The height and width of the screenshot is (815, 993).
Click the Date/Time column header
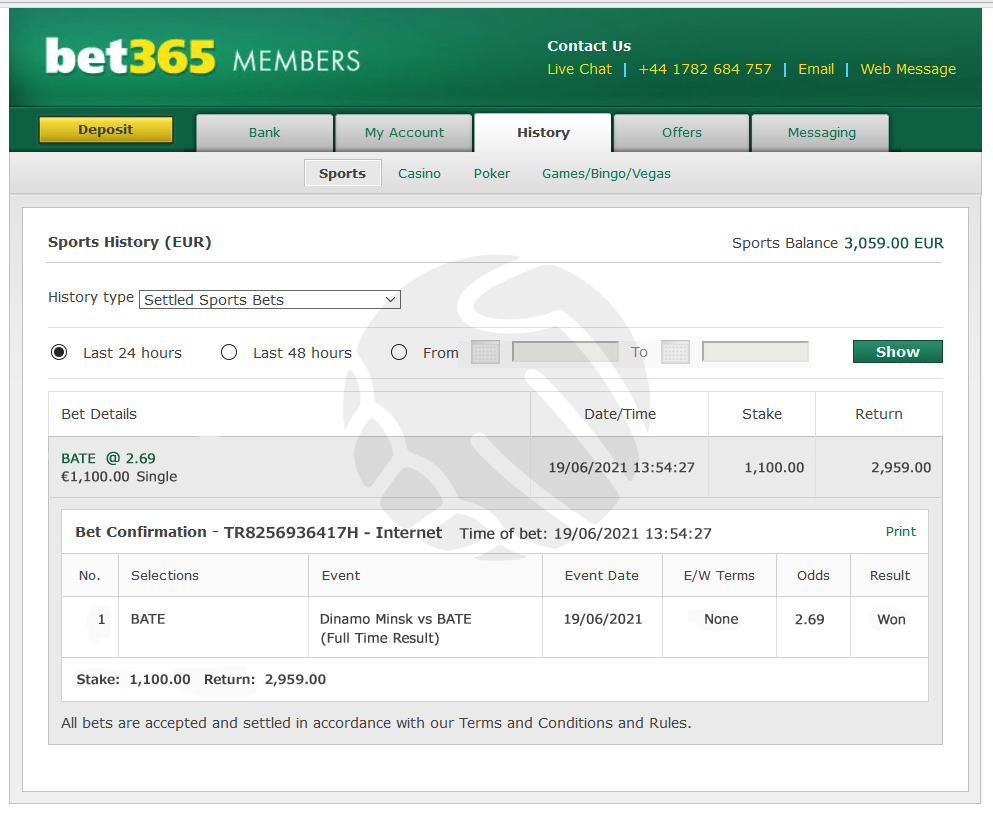[x=620, y=414]
